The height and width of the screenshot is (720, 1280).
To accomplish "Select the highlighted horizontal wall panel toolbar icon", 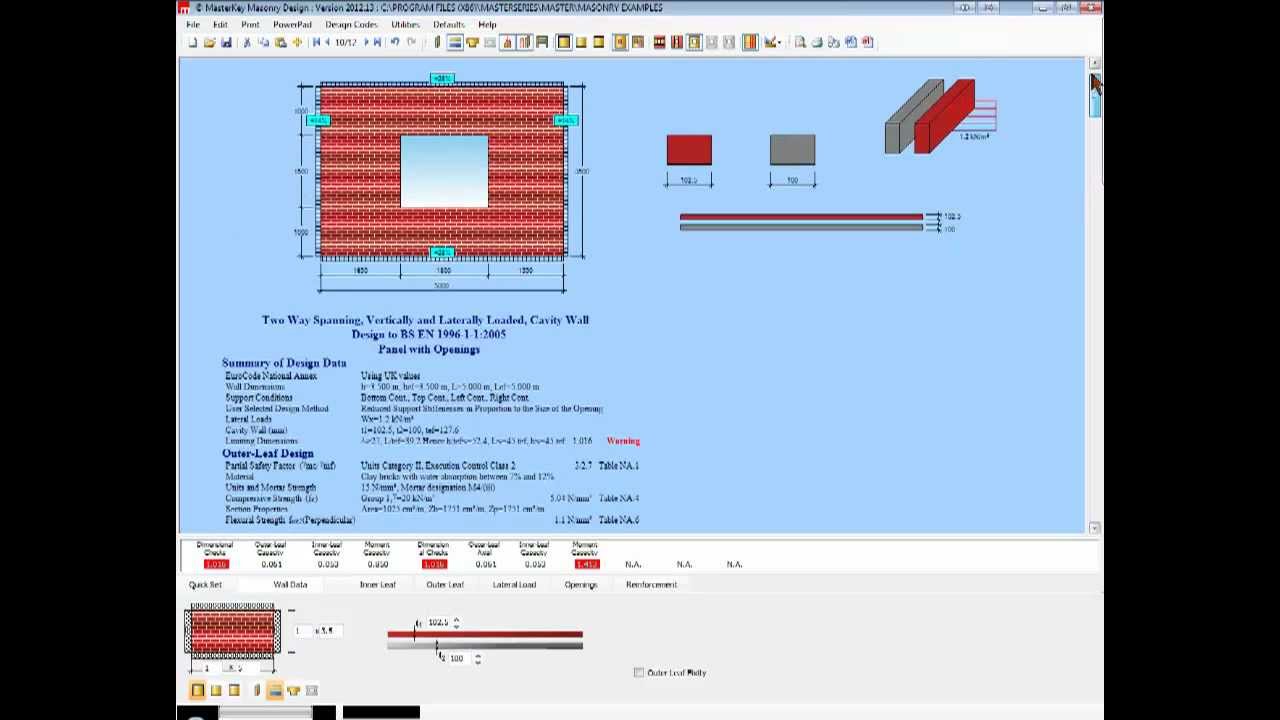I will click(x=454, y=42).
